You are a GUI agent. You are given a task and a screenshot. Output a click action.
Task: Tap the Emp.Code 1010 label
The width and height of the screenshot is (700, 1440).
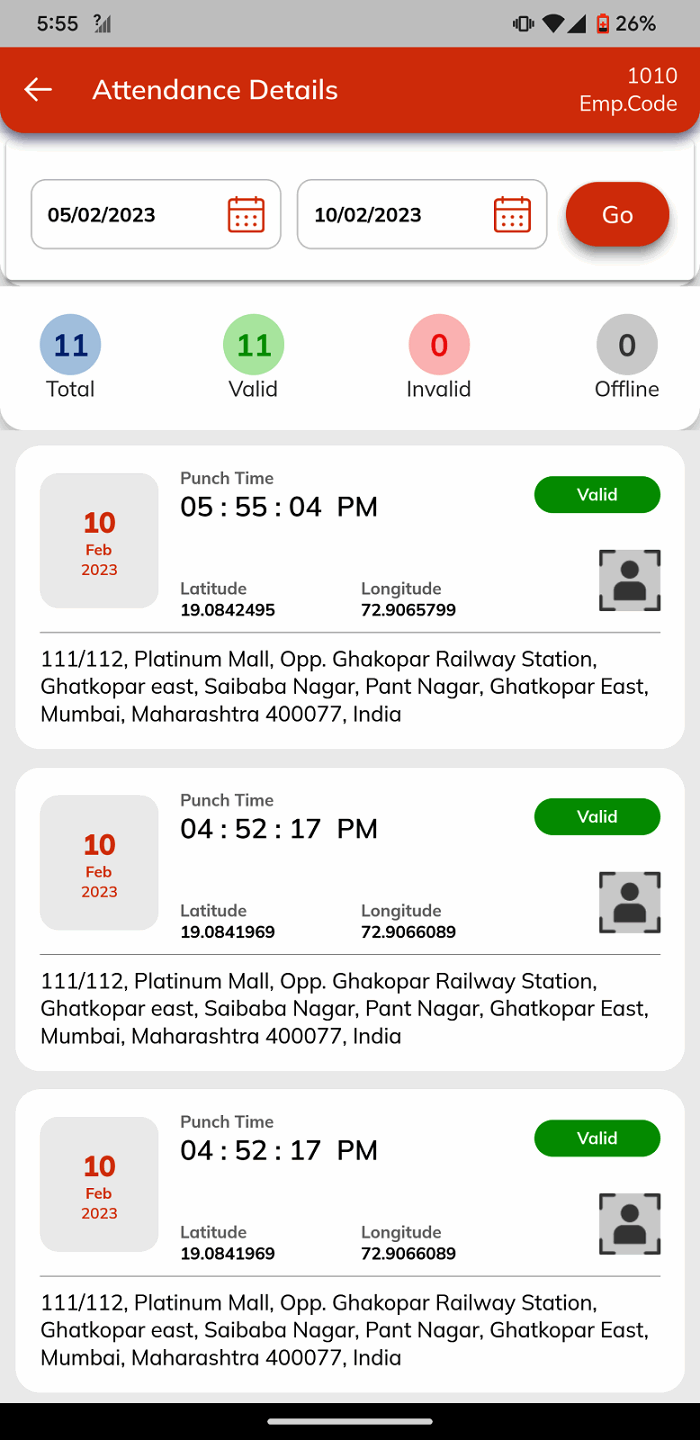(x=628, y=89)
